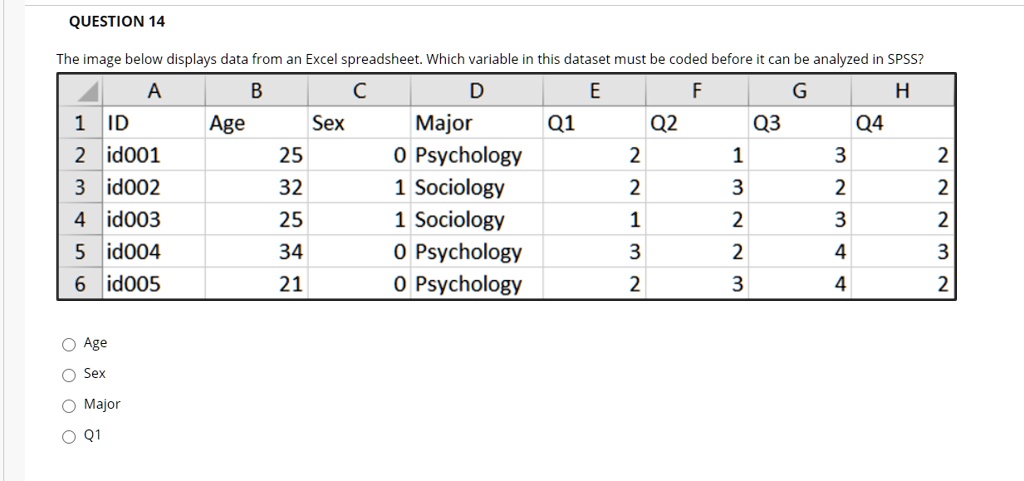
Task: Select the "Age" radio answer option
Action: [x=69, y=344]
